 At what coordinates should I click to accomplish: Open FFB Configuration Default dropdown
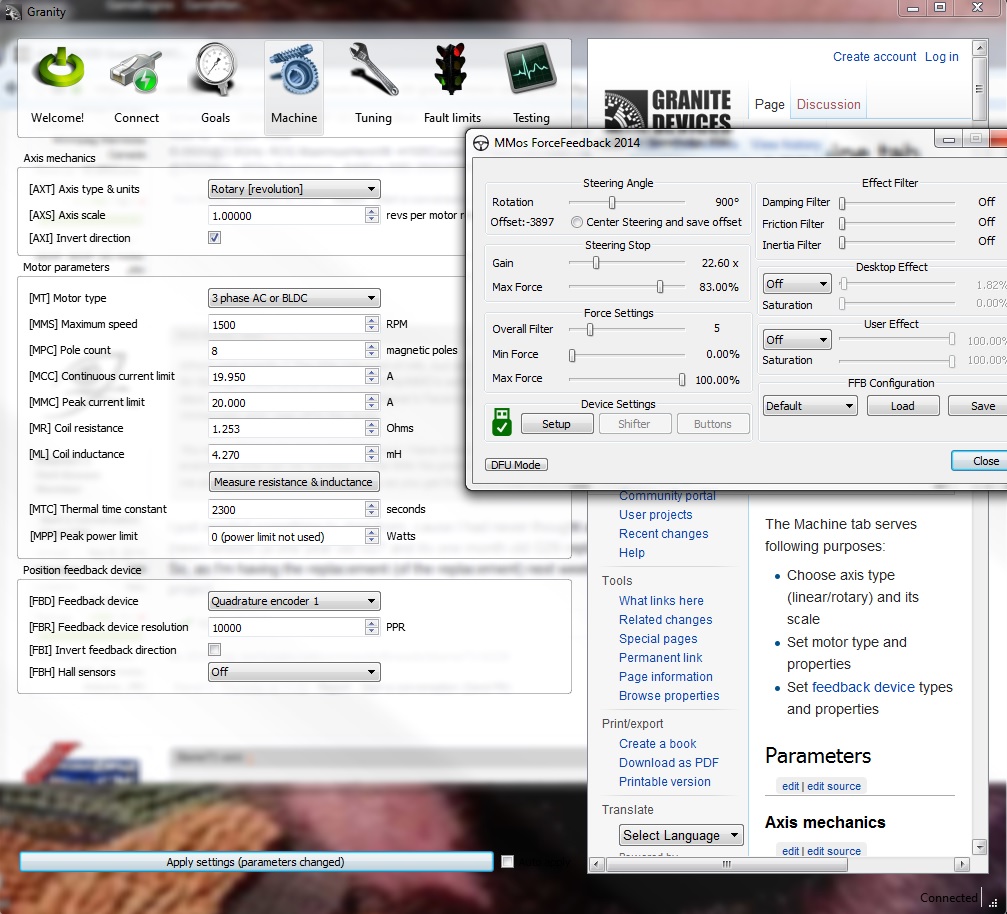tap(810, 406)
